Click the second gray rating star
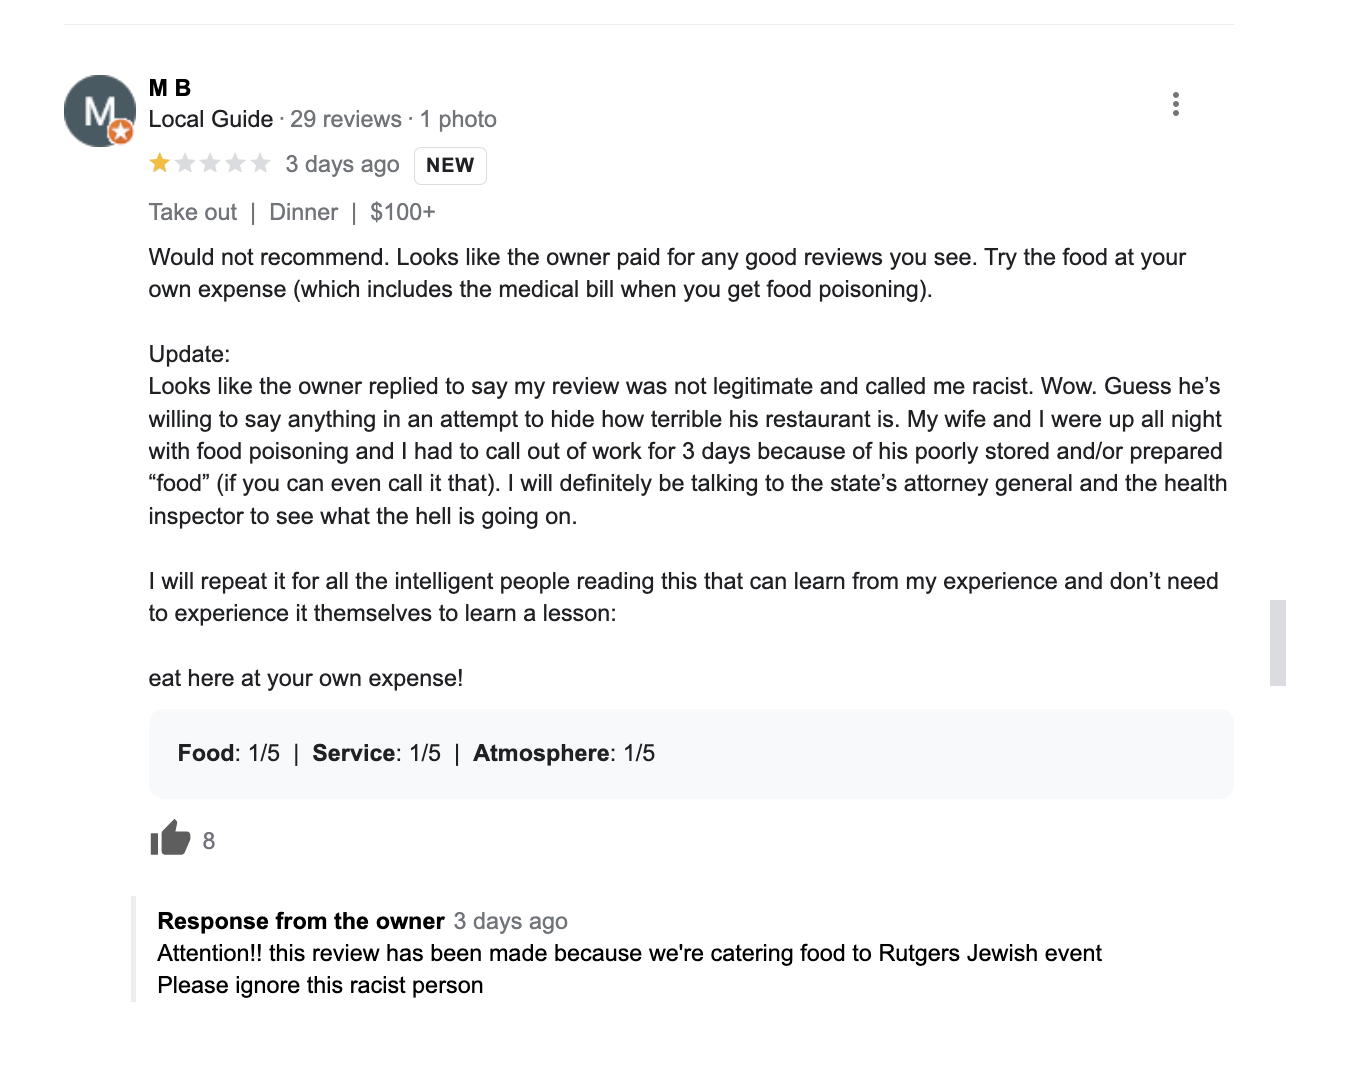Image resolution: width=1368 pixels, height=1080 pixels. tap(185, 163)
